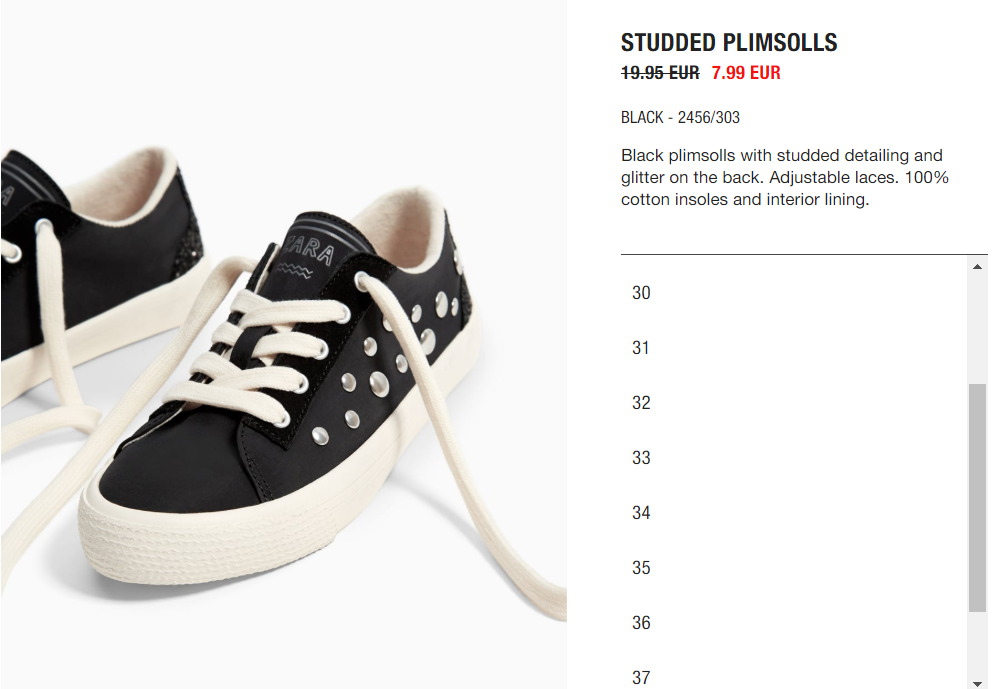Click the product description paragraph

784,177
